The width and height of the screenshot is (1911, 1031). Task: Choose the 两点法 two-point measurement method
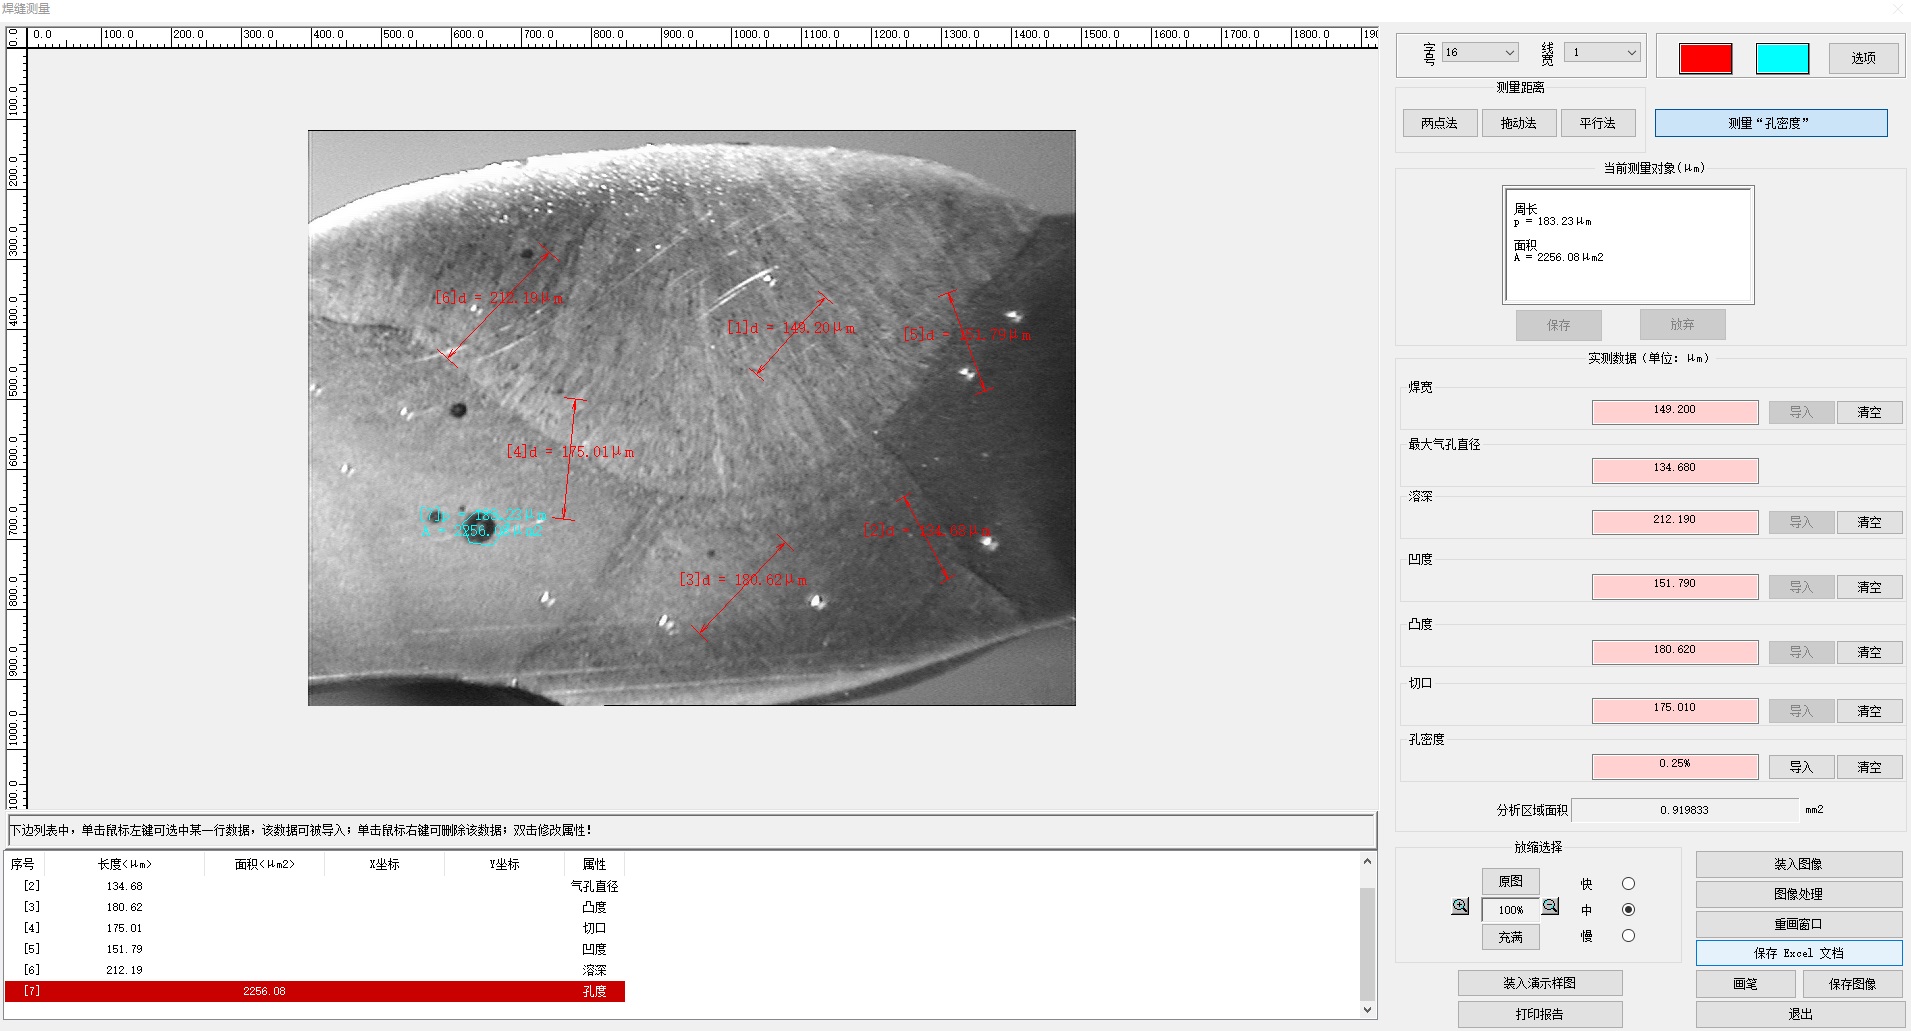point(1439,123)
